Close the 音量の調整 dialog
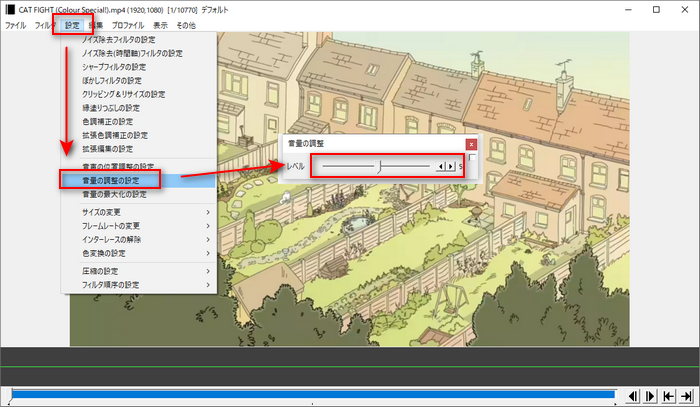The width and height of the screenshot is (700, 407). point(470,144)
